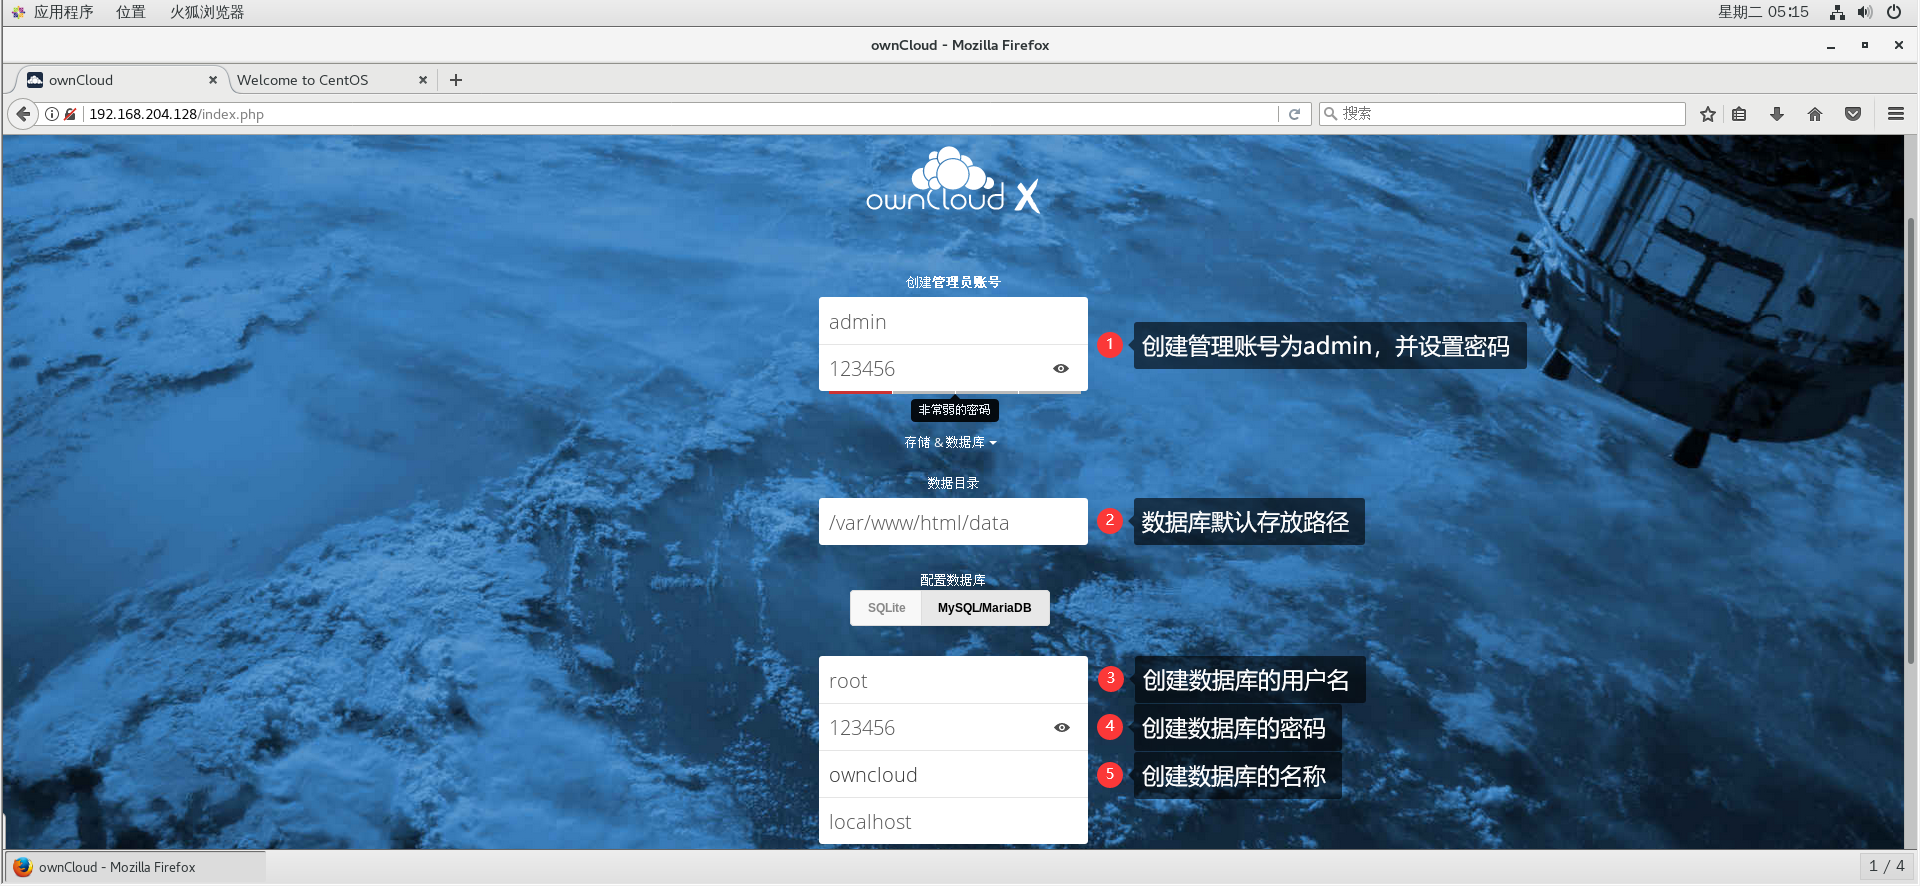Click Firefox icon in bottom taskbar
The image size is (1920, 886).
coord(23,867)
